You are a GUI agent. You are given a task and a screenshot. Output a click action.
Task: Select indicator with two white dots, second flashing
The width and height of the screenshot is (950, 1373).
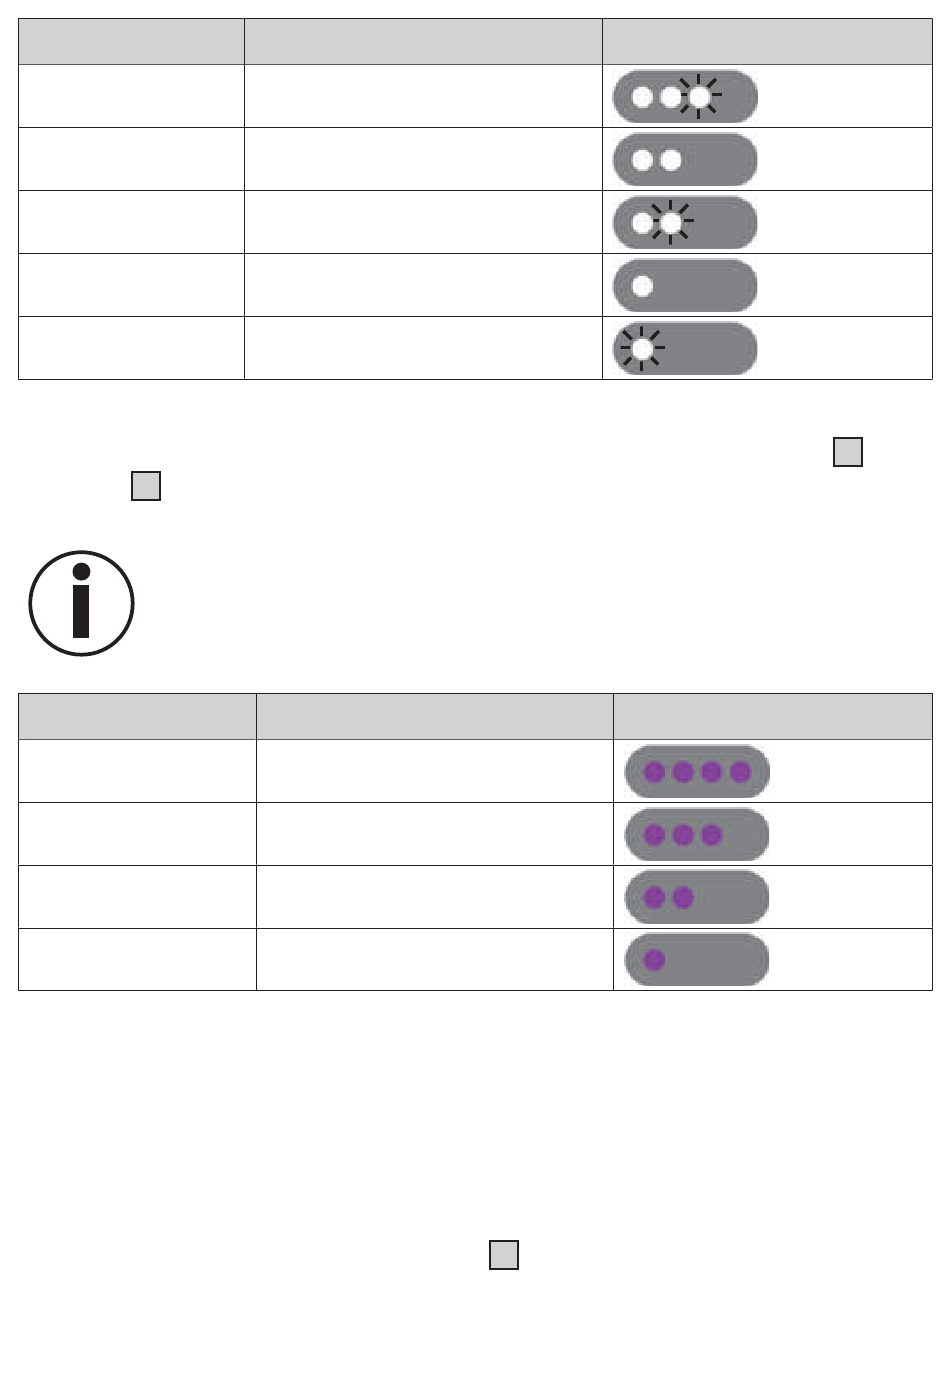(x=685, y=223)
